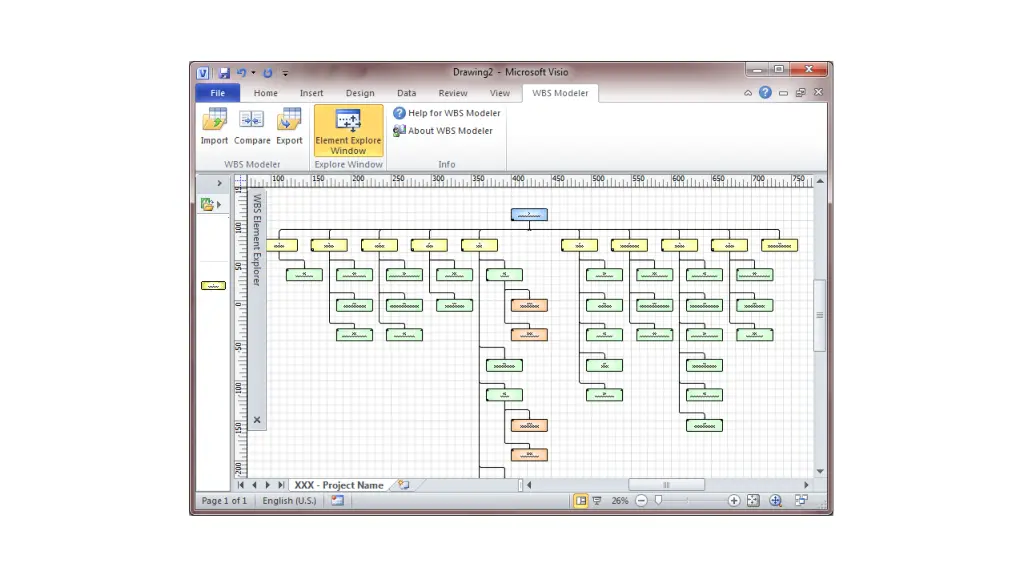Click the stencil folder icon in Shapes pane
1024x576 pixels.
(x=207, y=204)
